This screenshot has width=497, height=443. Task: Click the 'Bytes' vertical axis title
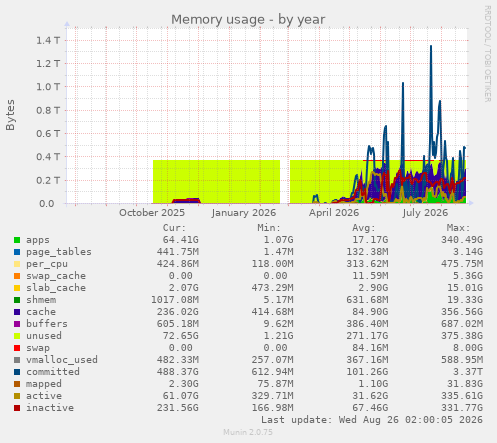tap(10, 115)
